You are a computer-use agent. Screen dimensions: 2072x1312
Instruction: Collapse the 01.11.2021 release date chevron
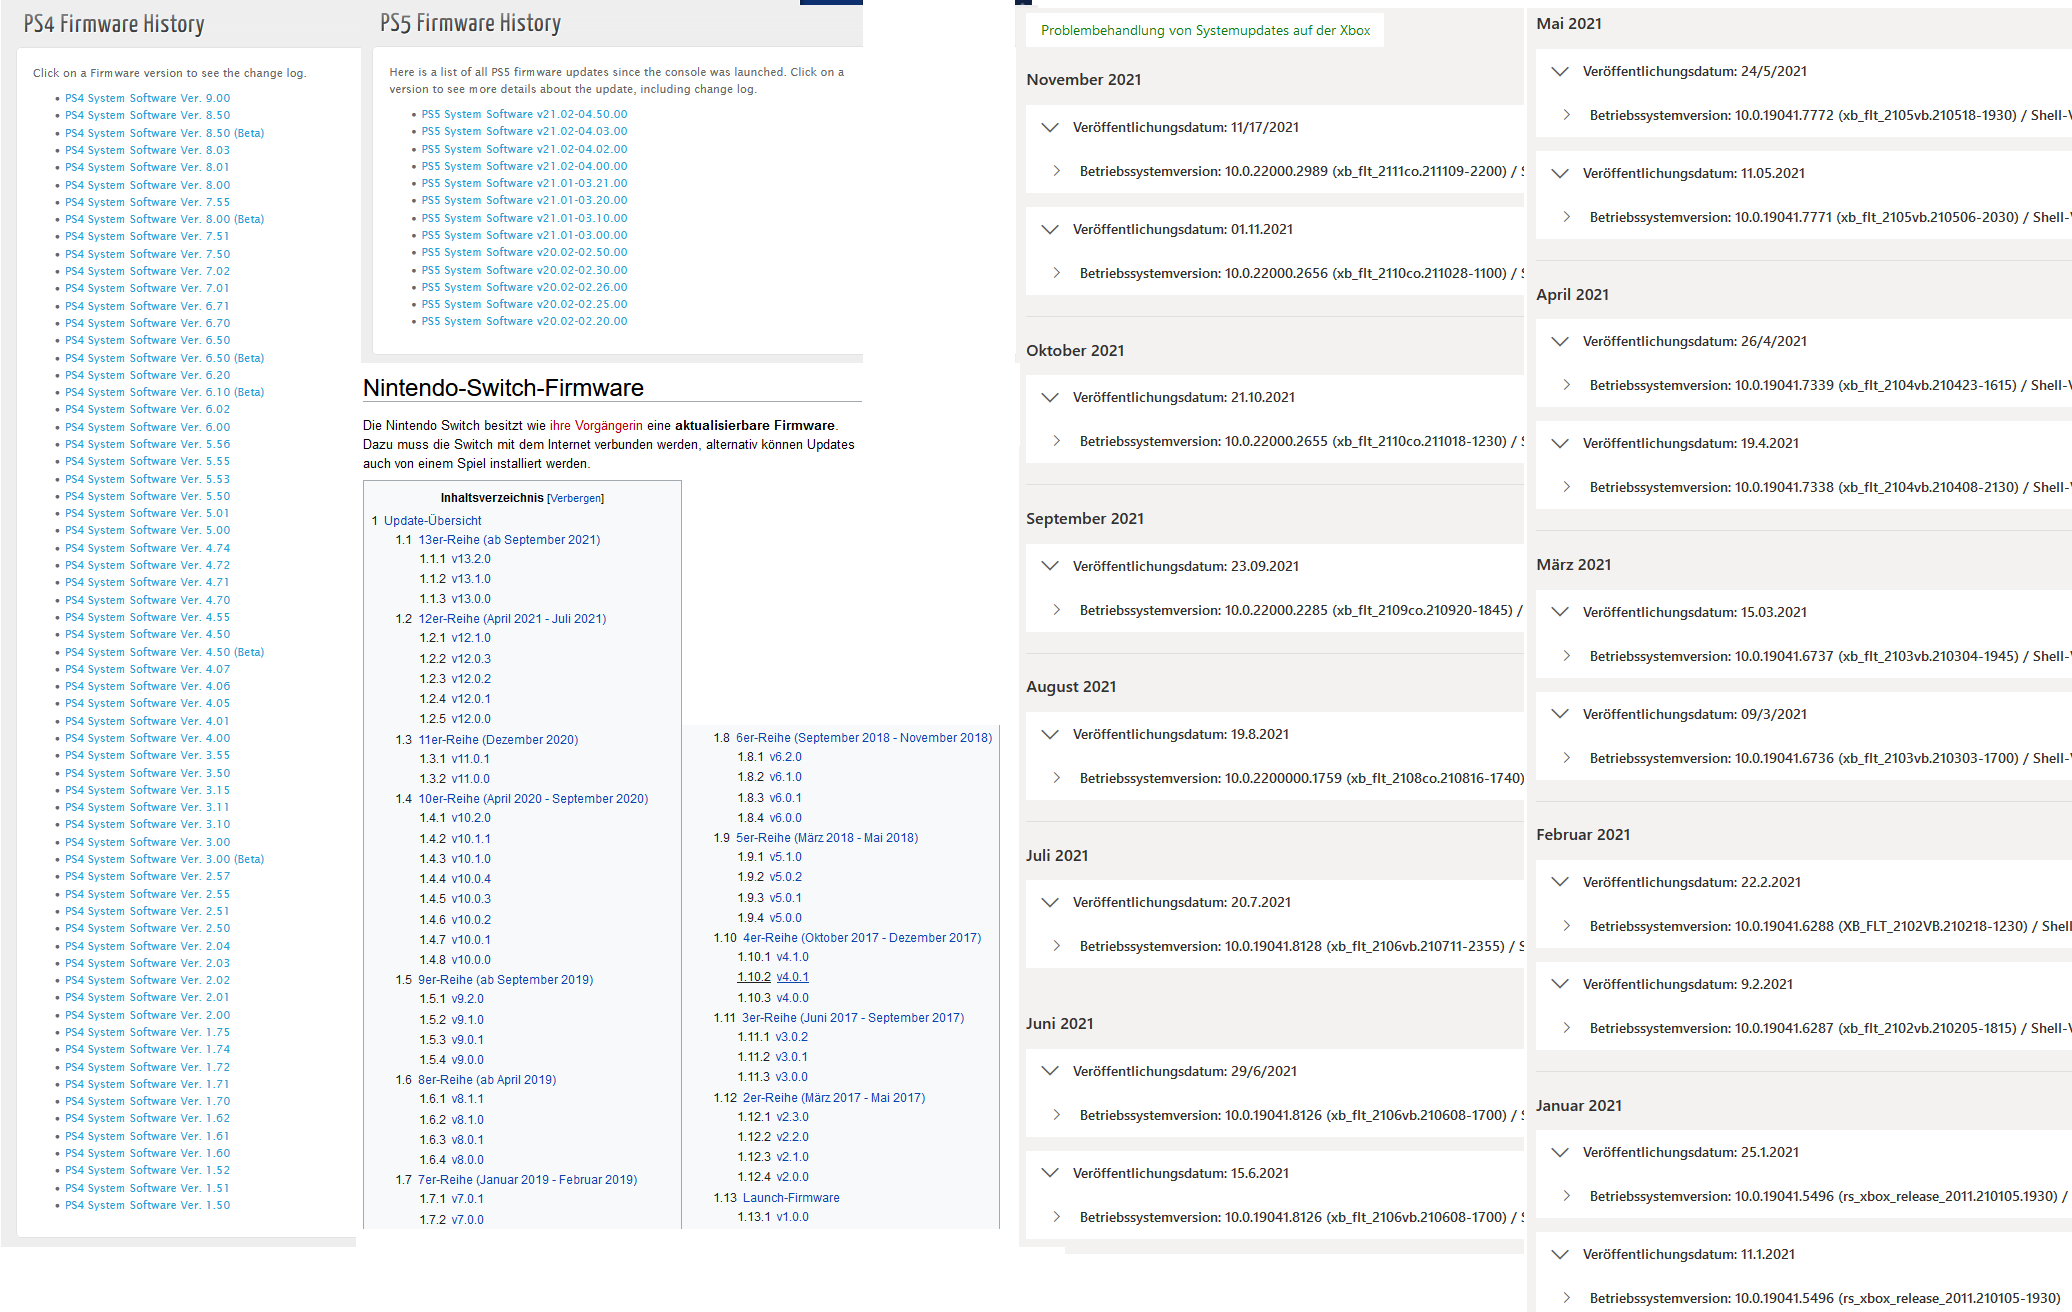click(x=1049, y=229)
